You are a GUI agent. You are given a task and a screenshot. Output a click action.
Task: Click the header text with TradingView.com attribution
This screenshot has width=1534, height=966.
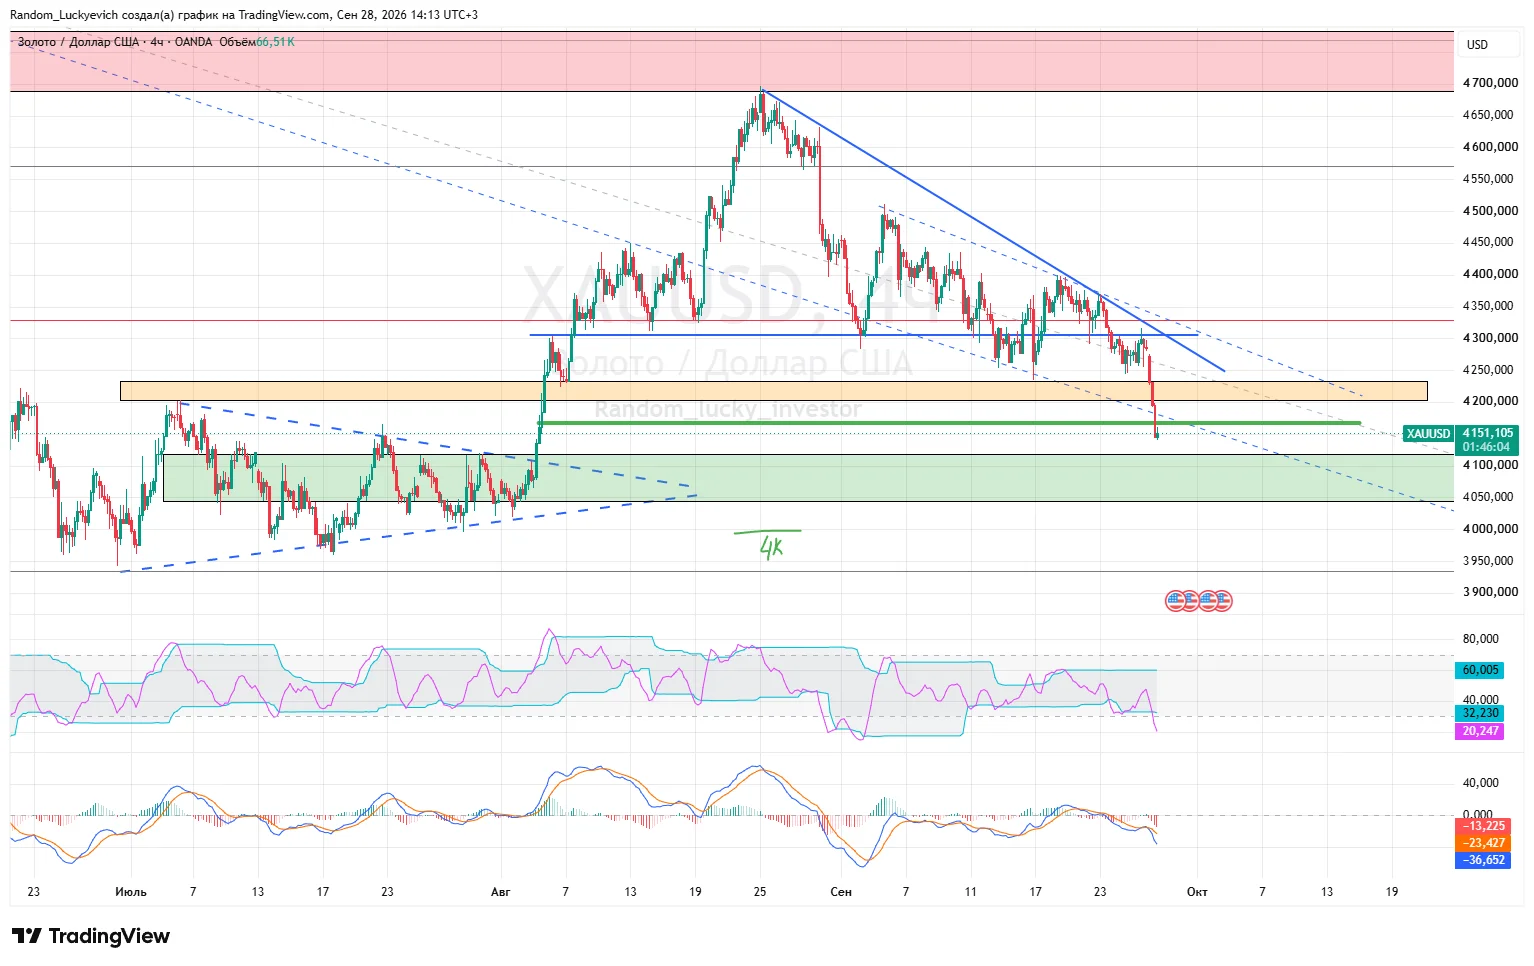tap(244, 15)
